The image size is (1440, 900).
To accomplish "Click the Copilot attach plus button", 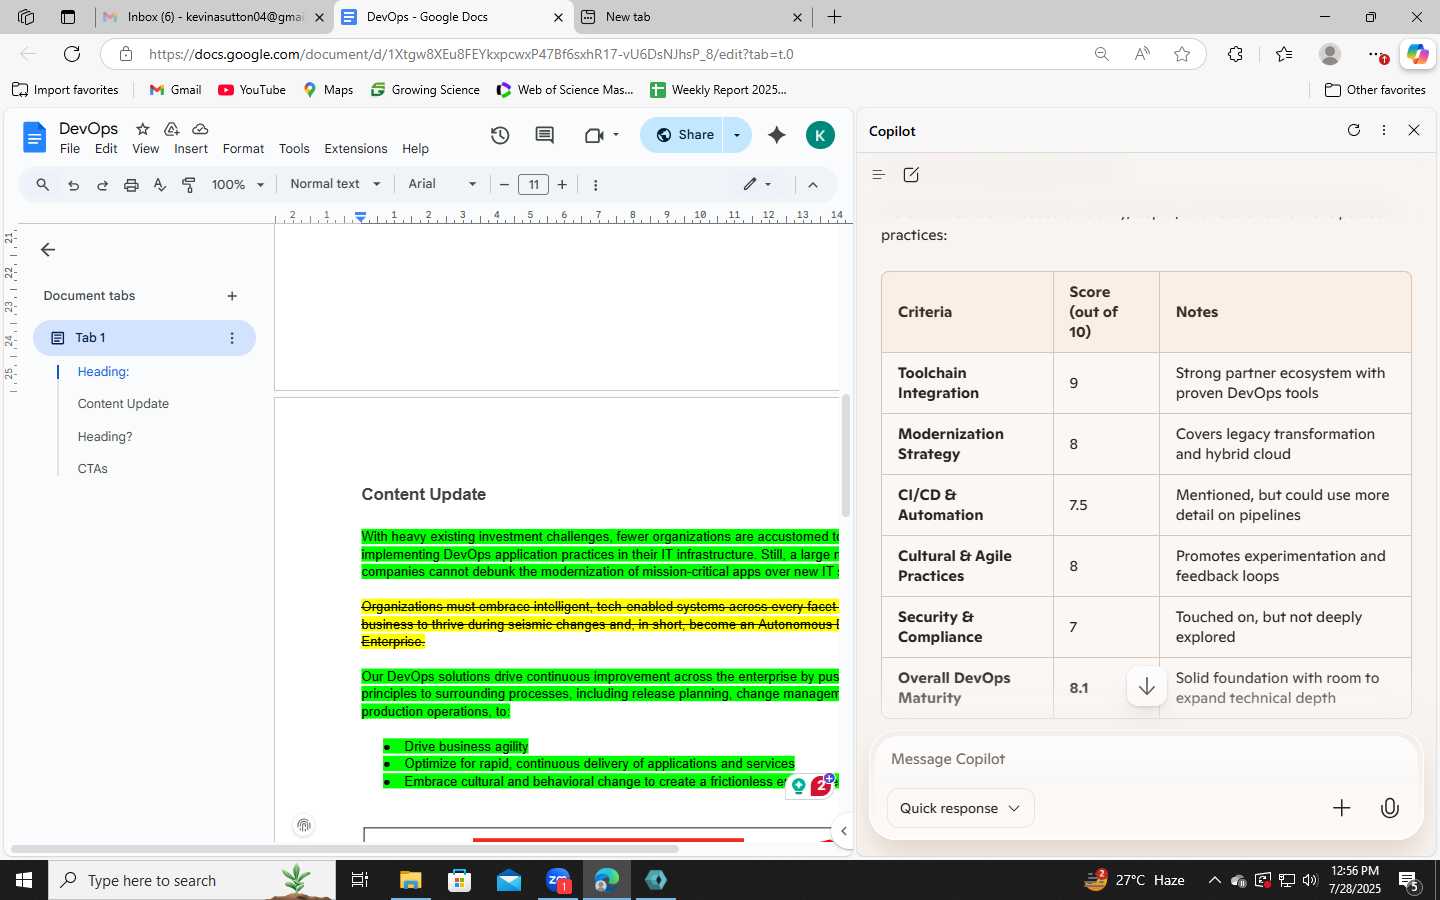I will pos(1342,808).
